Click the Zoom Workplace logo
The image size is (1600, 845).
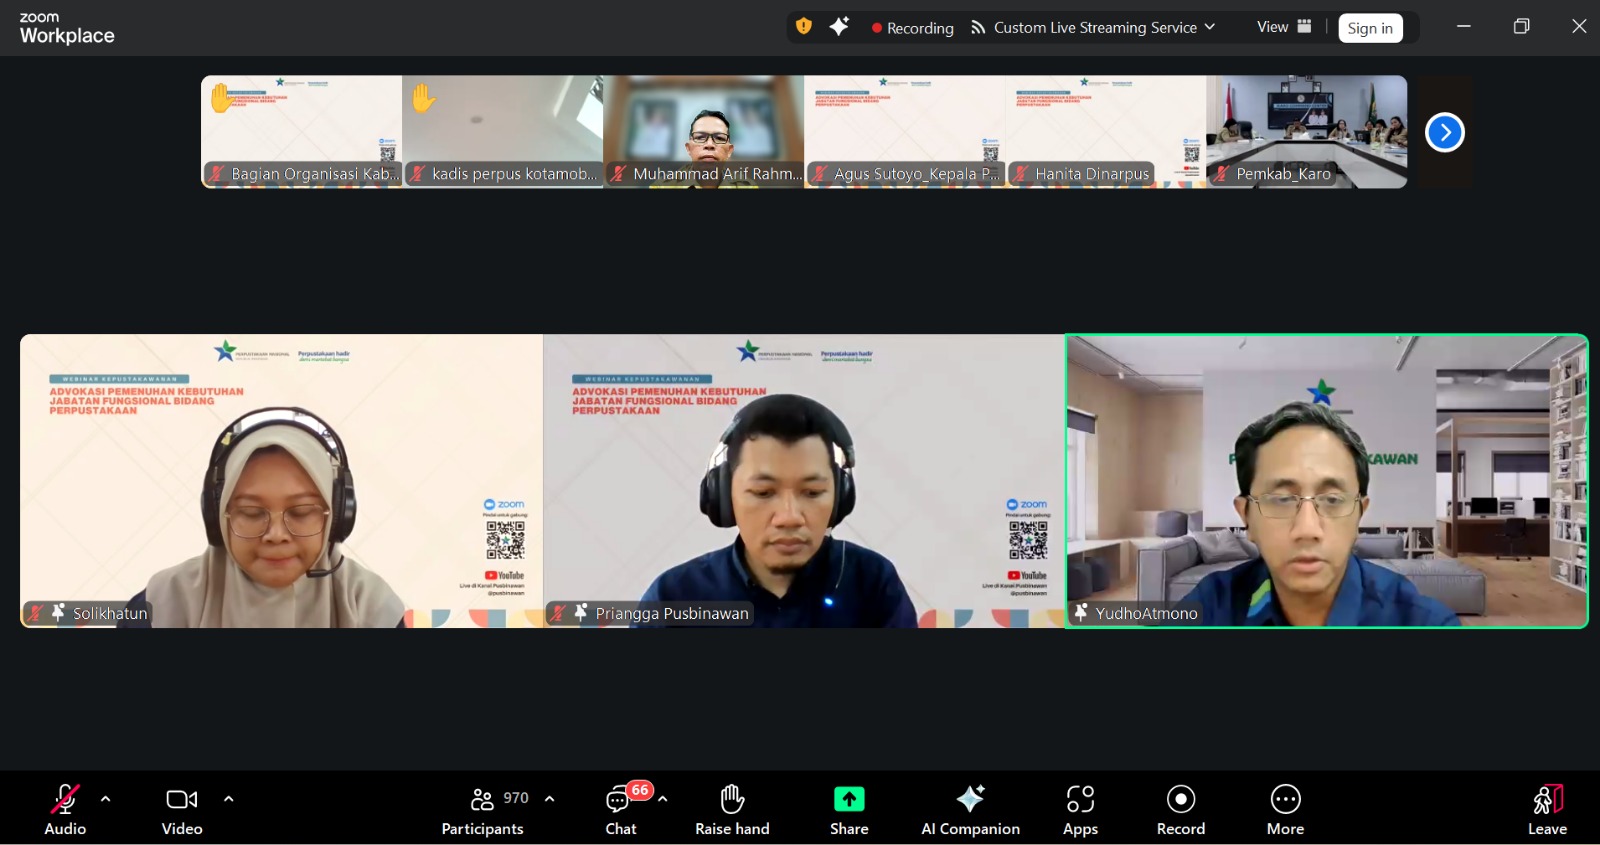pyautogui.click(x=67, y=28)
